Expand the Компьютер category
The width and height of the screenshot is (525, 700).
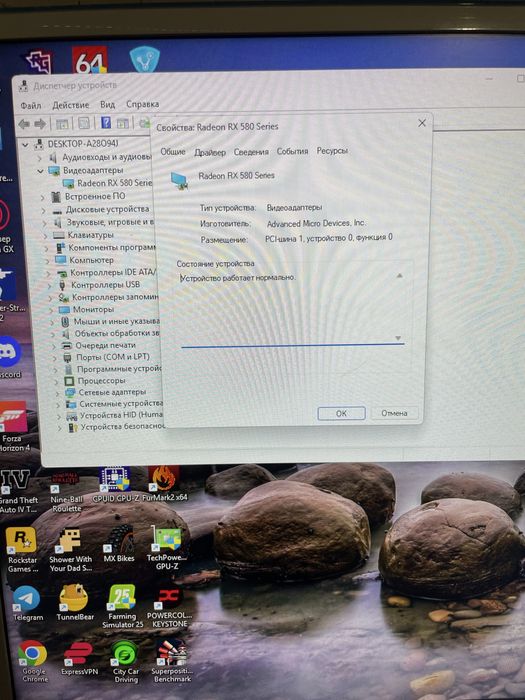pos(48,261)
